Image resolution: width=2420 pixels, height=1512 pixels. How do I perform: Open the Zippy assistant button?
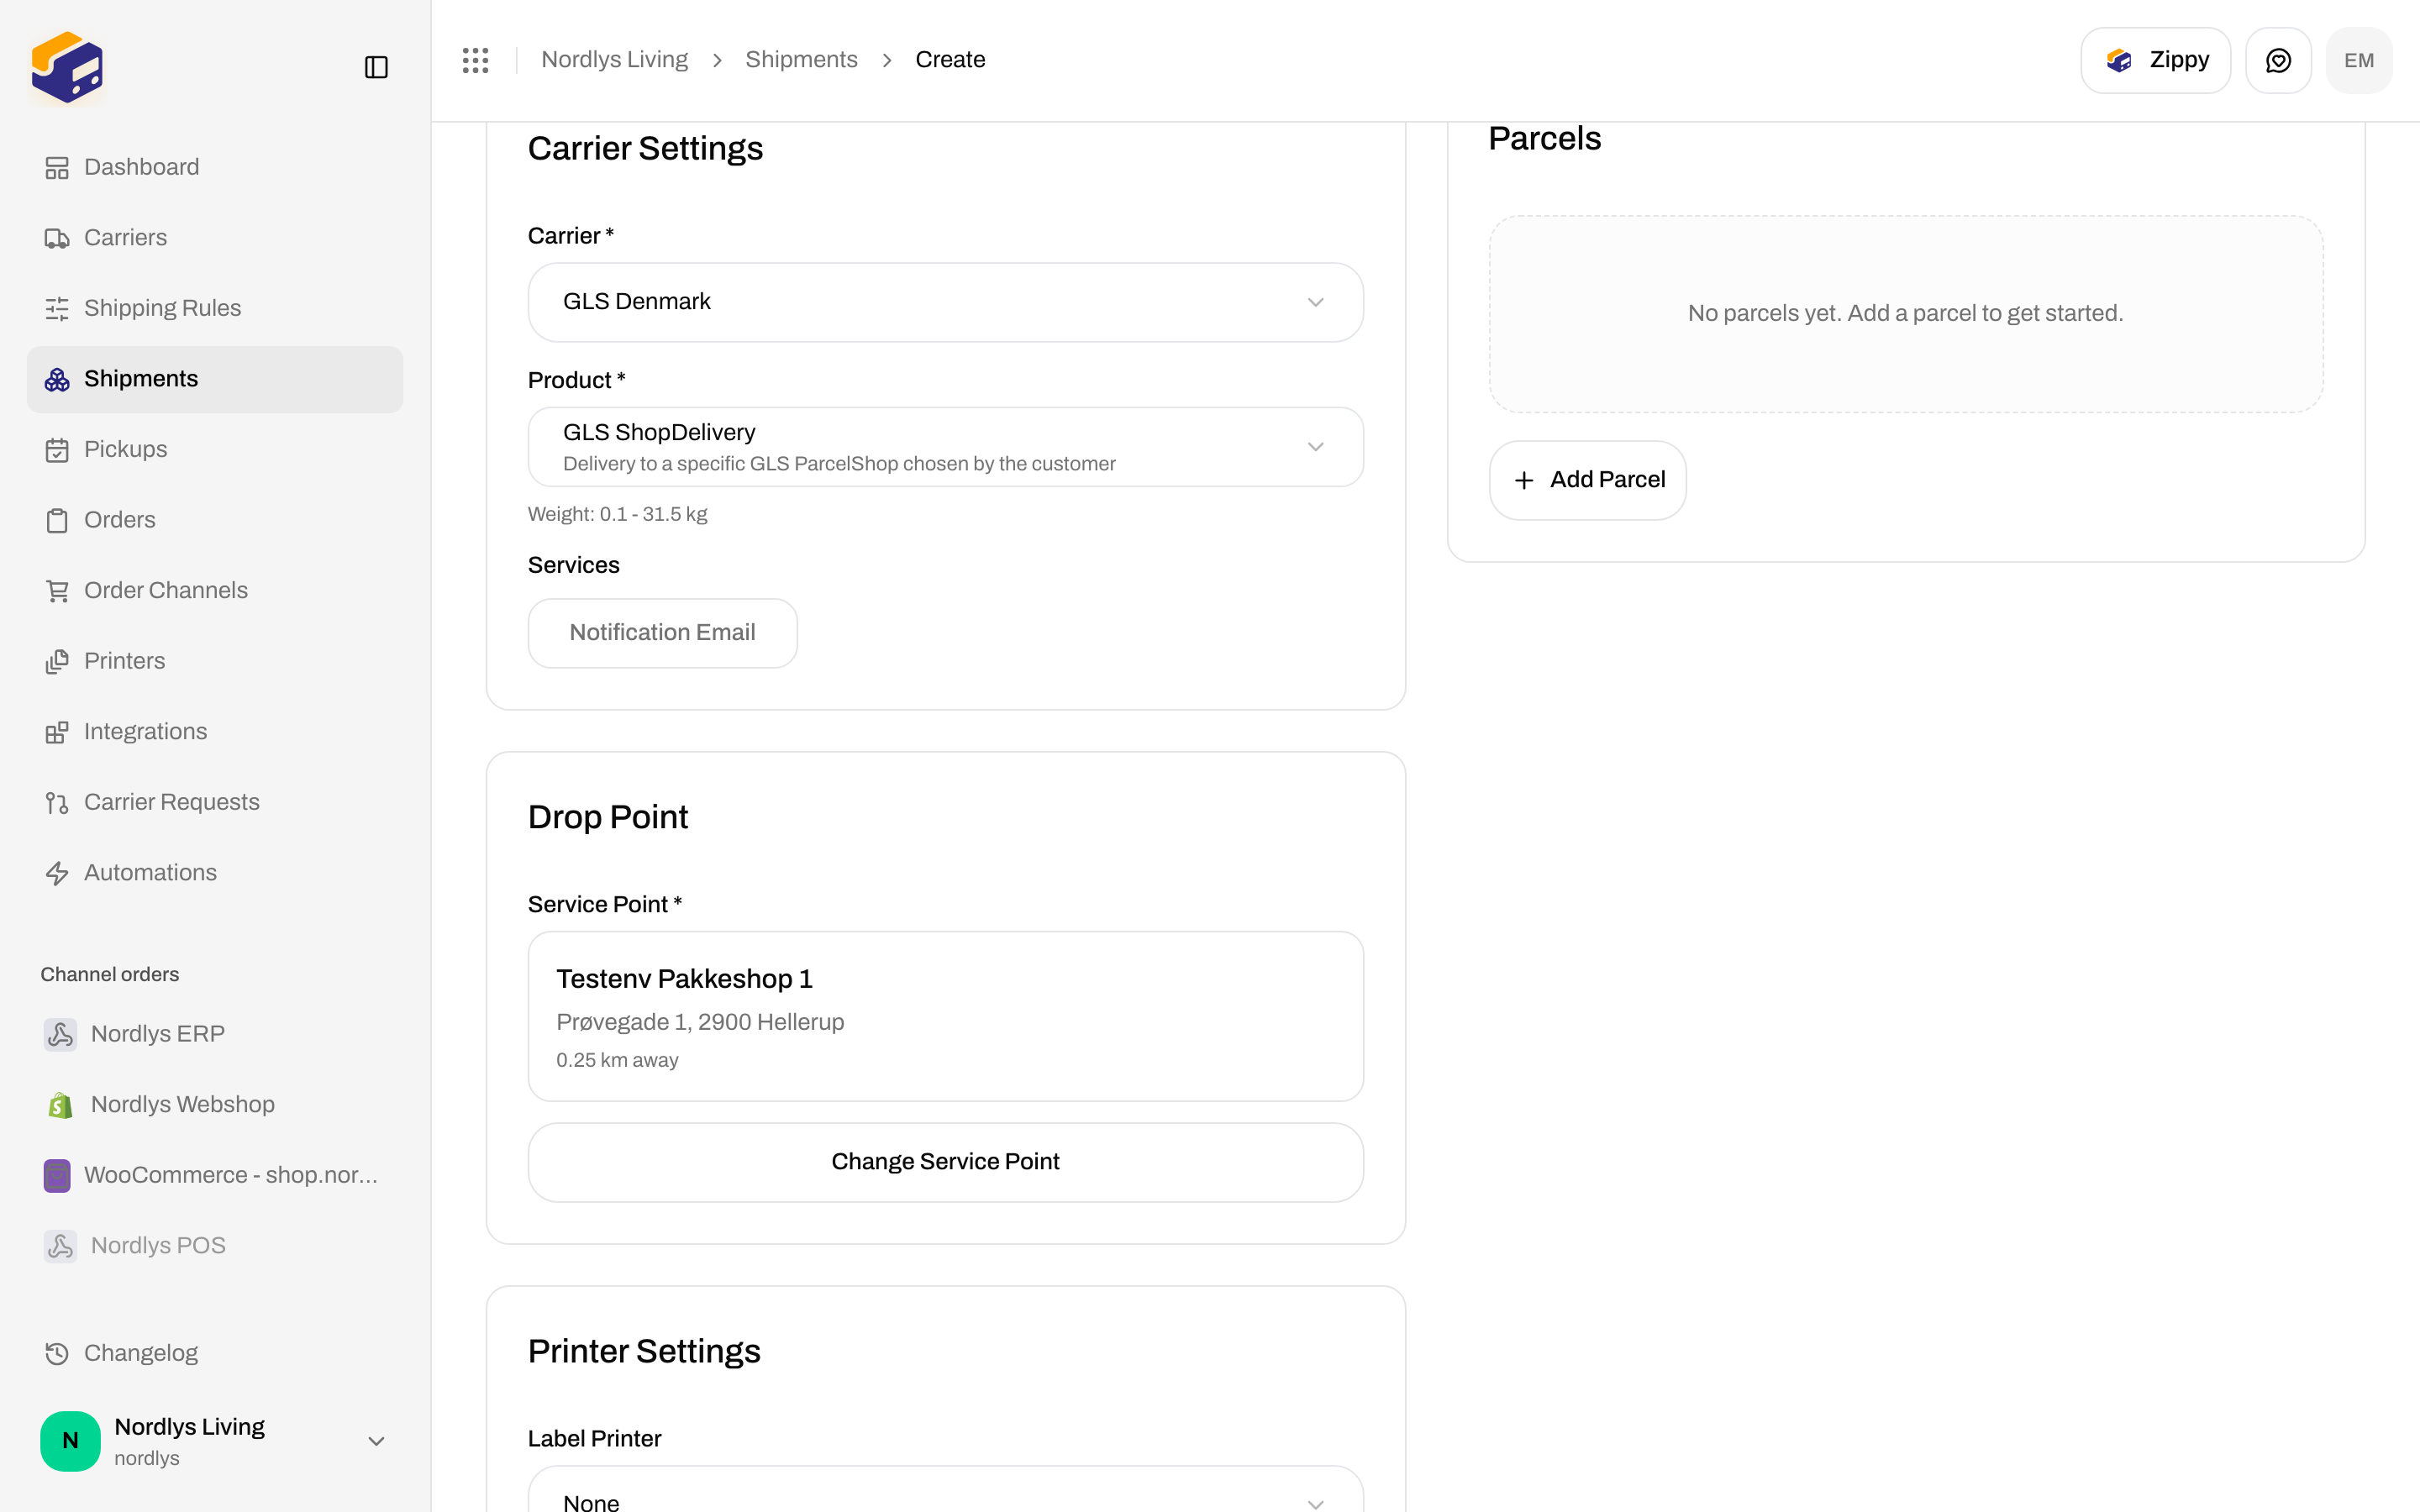[x=2155, y=60]
